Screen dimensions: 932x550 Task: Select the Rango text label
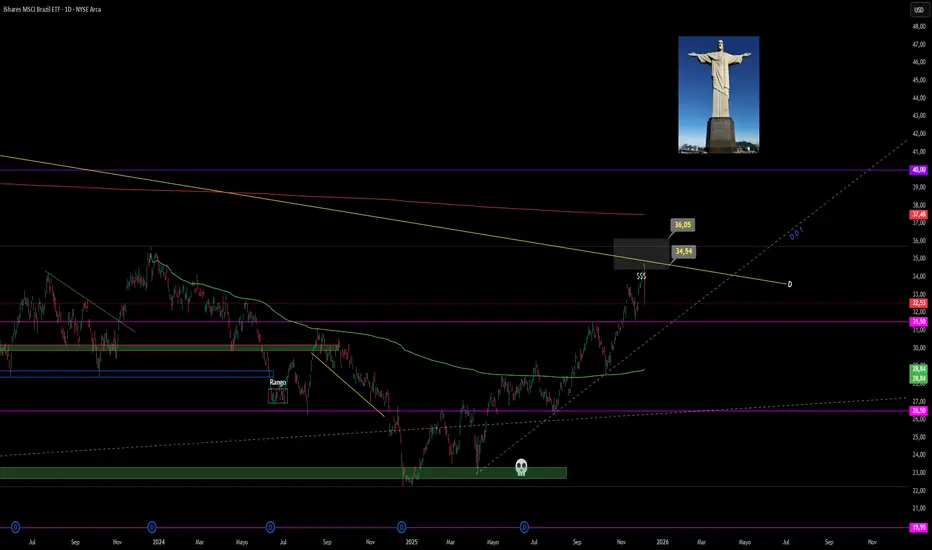click(x=278, y=382)
